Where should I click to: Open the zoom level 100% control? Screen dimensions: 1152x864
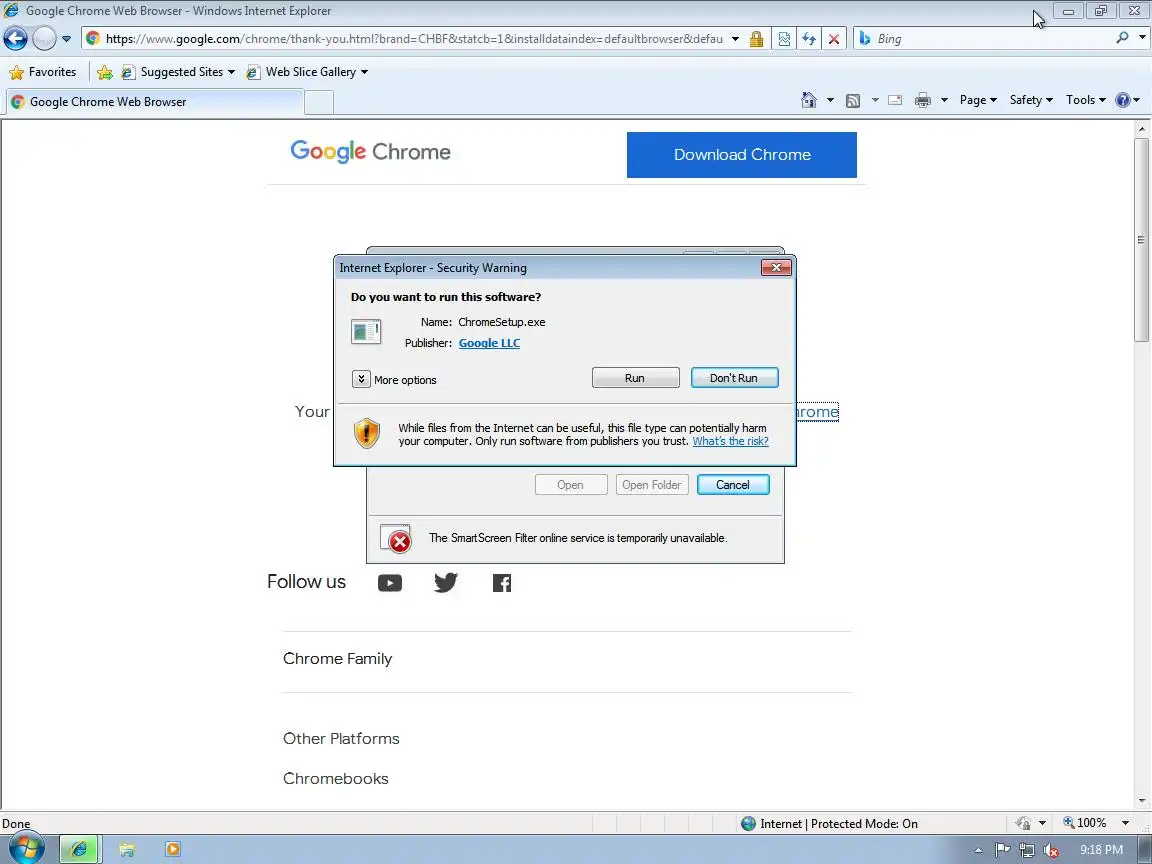[x=1095, y=823]
